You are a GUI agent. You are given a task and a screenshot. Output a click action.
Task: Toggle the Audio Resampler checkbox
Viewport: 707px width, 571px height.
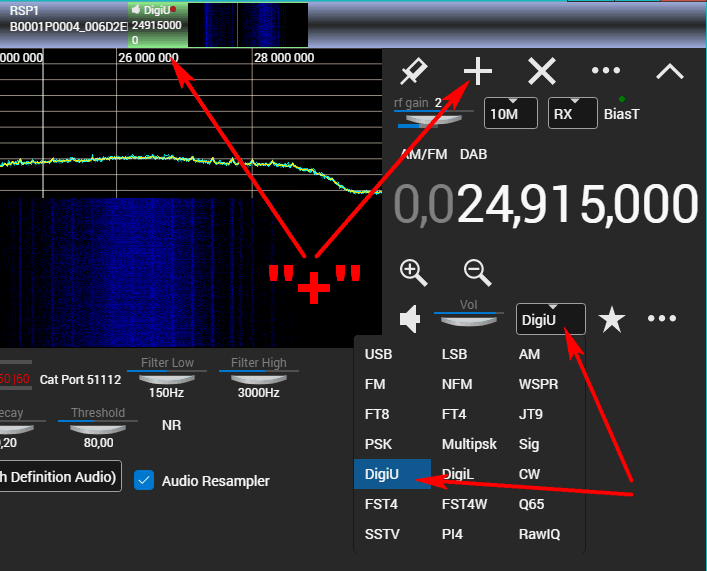[145, 481]
